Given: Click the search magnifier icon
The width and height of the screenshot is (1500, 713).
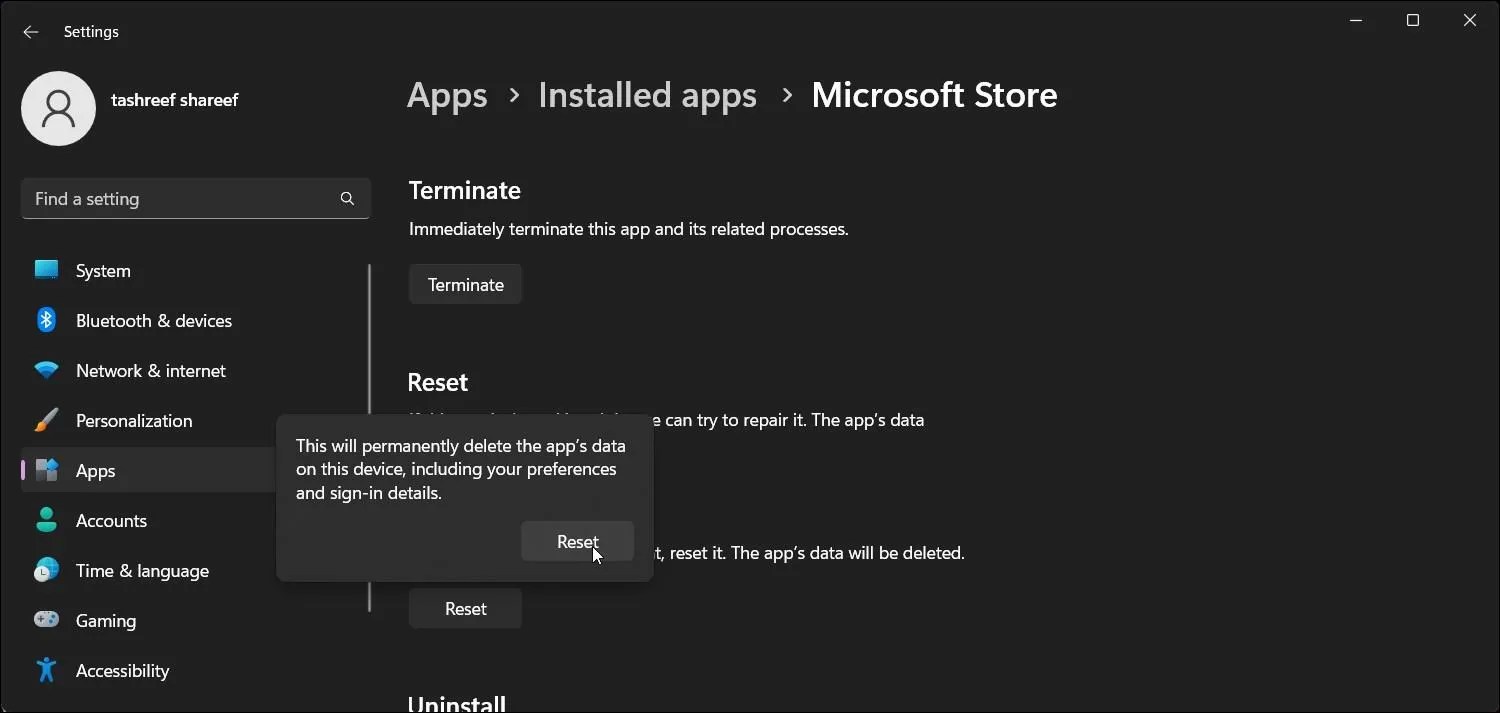Looking at the screenshot, I should [x=346, y=198].
